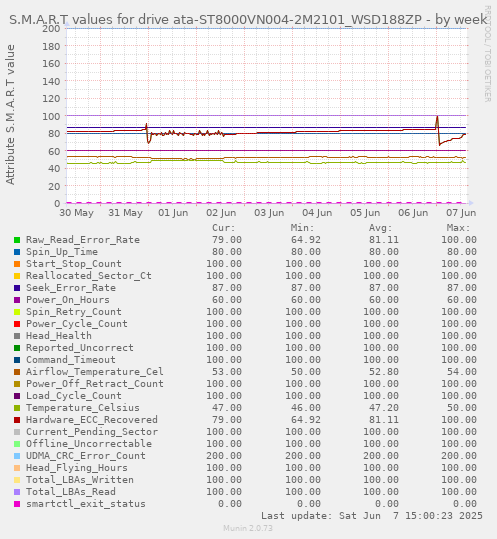Click the Power_On_Hours magenta legend swatch
This screenshot has height=539, width=497.
(x=17, y=300)
